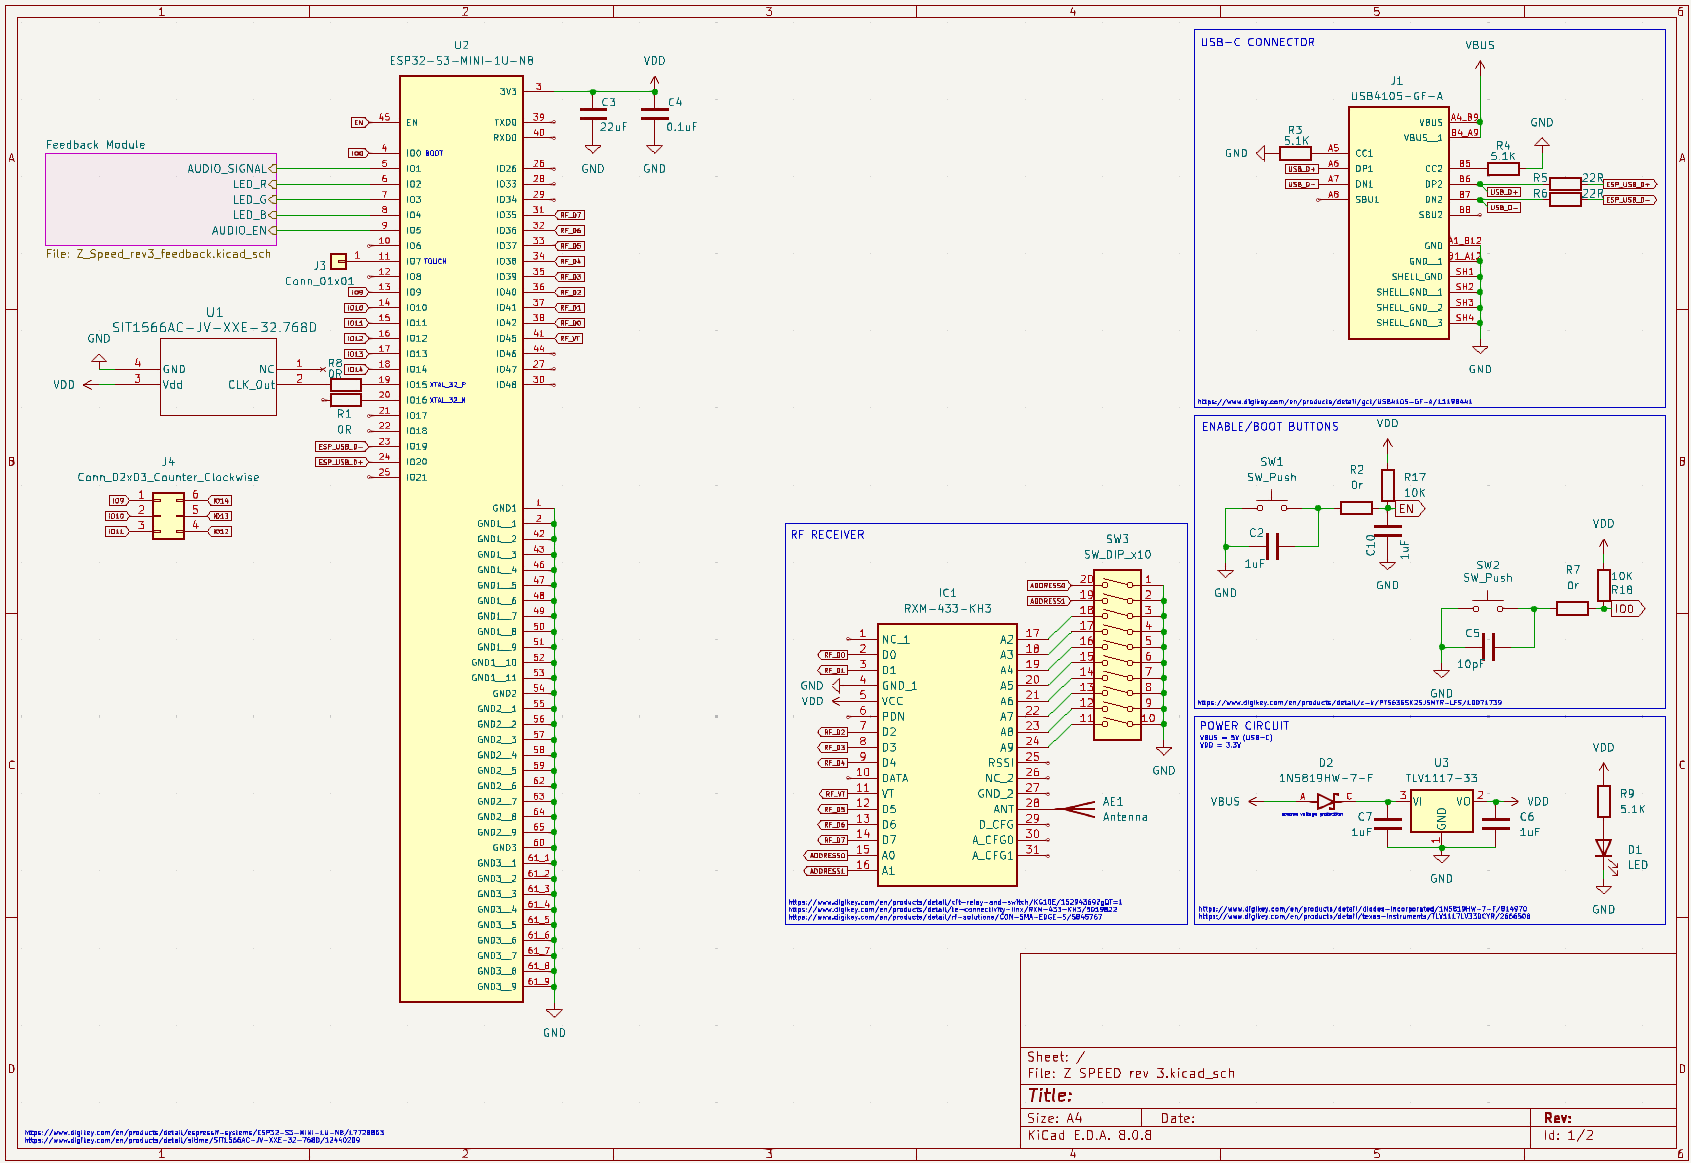Screen dimensions: 1691x1163
Task: Select the SW2 push button symbol
Action: click(x=1488, y=607)
